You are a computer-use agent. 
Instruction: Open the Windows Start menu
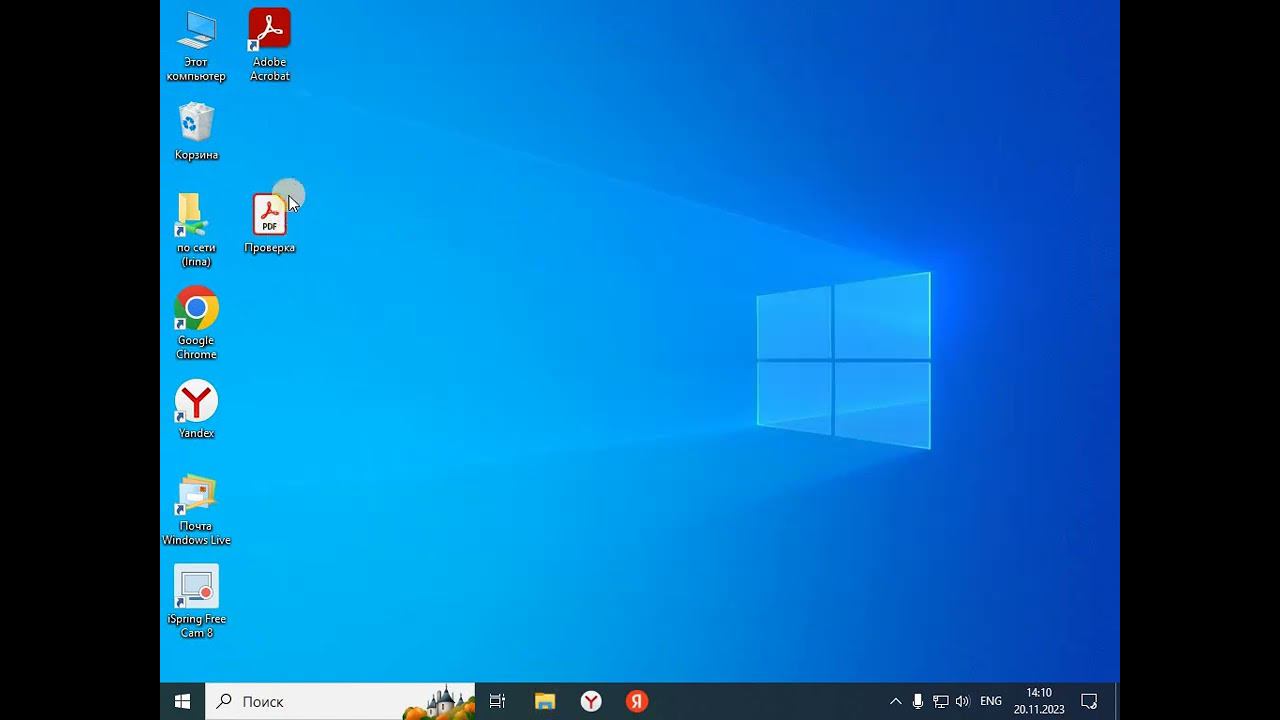point(182,701)
